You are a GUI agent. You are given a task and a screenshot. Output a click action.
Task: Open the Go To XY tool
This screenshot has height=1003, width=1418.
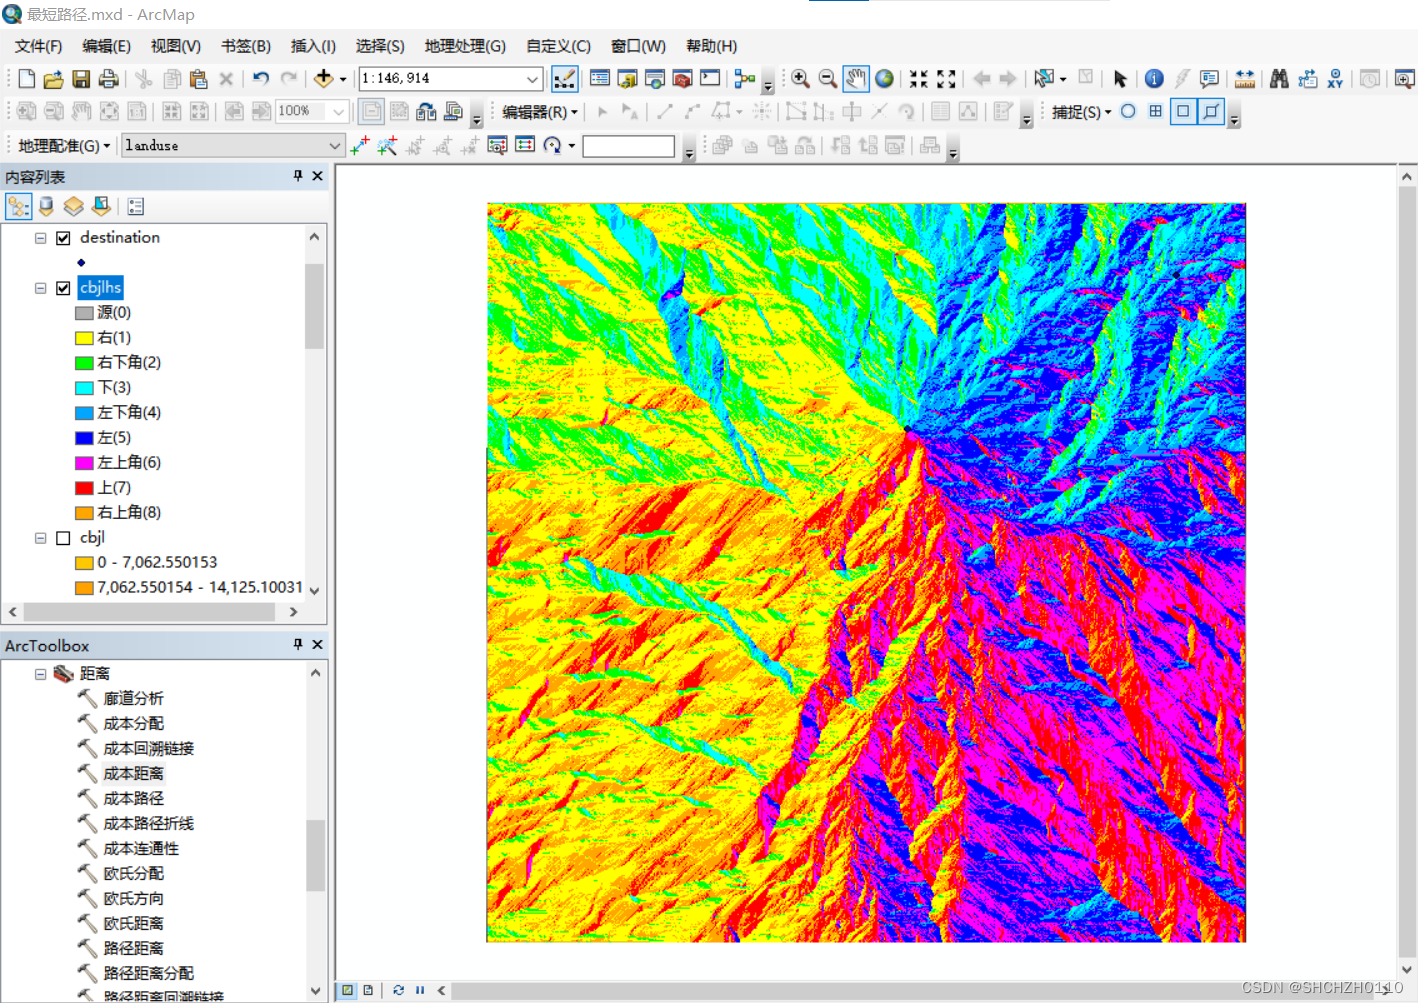(x=1335, y=79)
